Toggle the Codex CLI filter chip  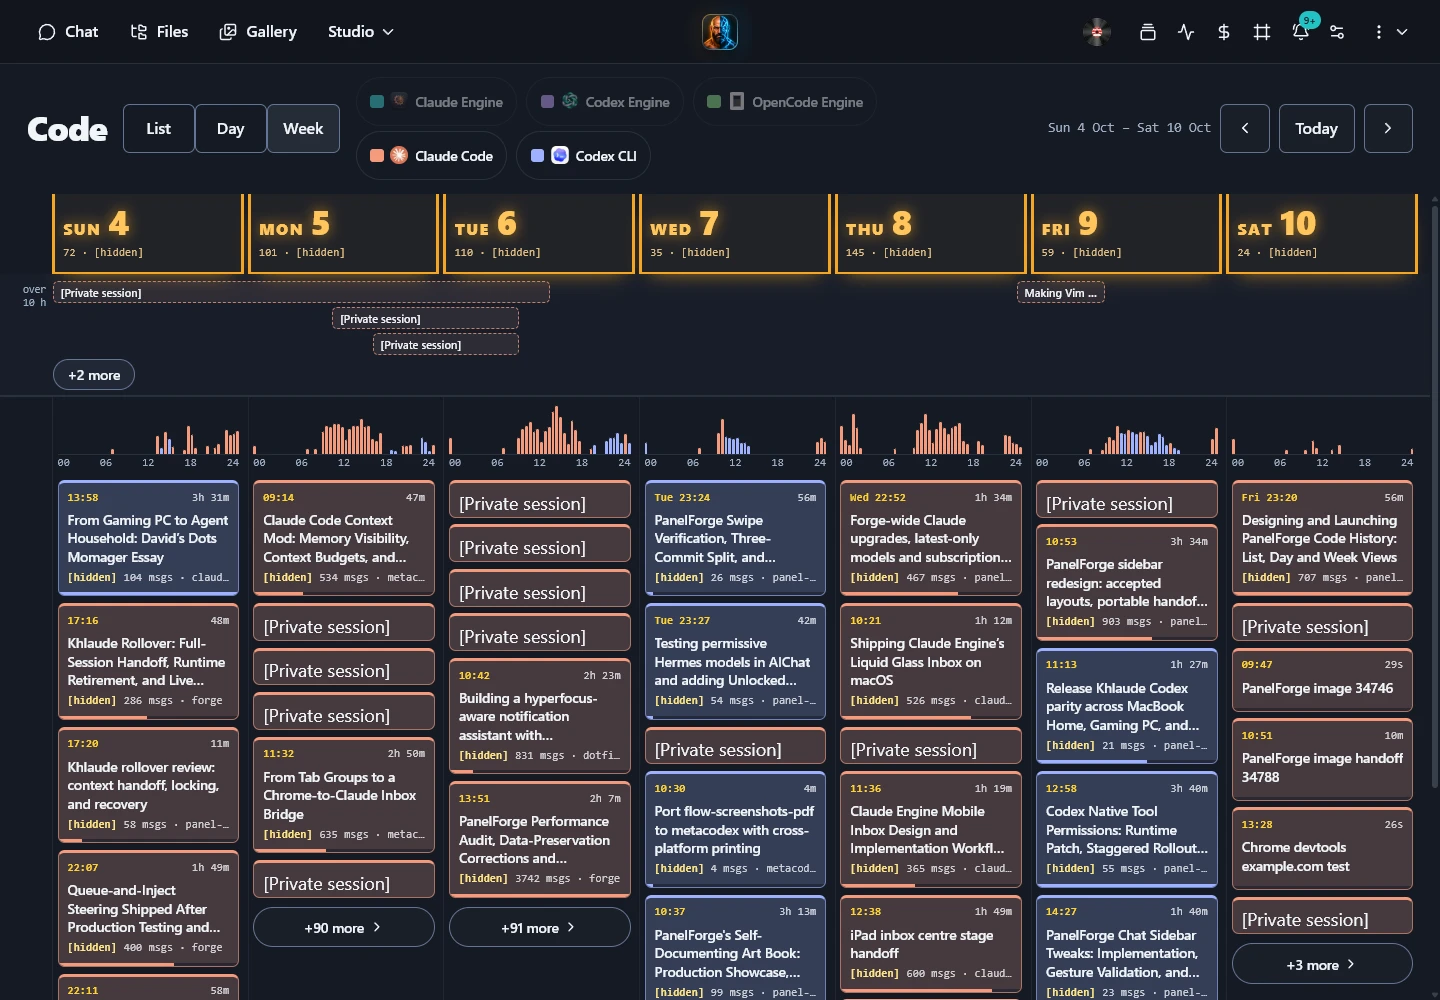point(584,155)
